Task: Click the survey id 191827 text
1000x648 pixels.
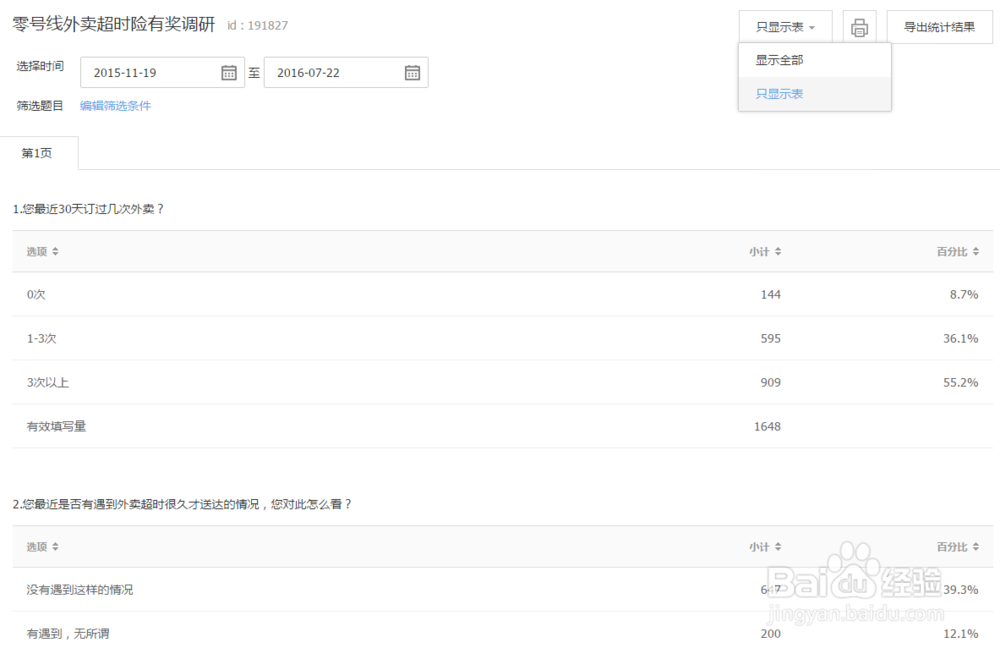Action: (258, 26)
